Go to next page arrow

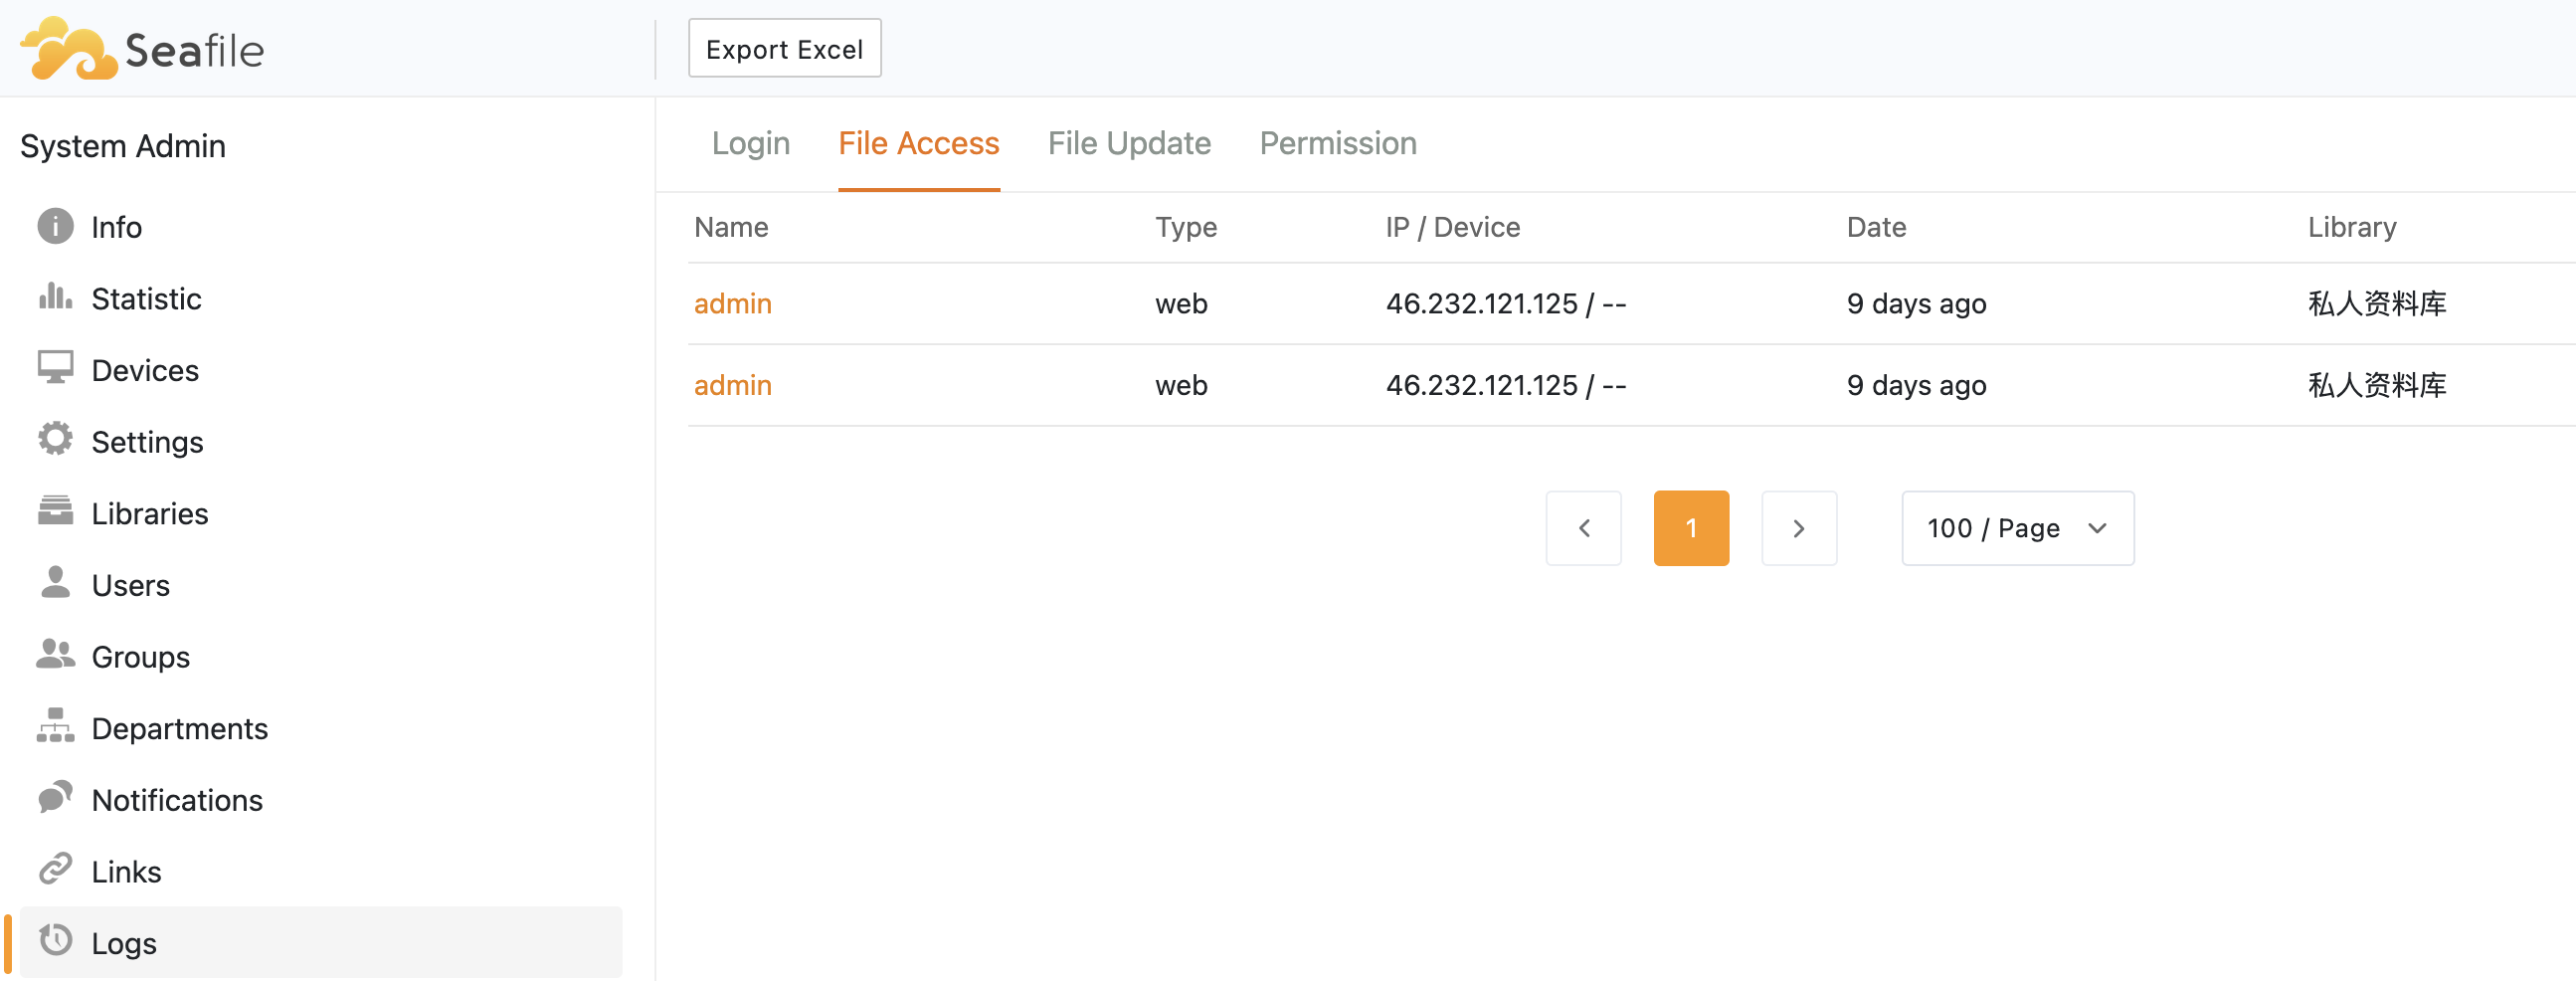pos(1799,528)
